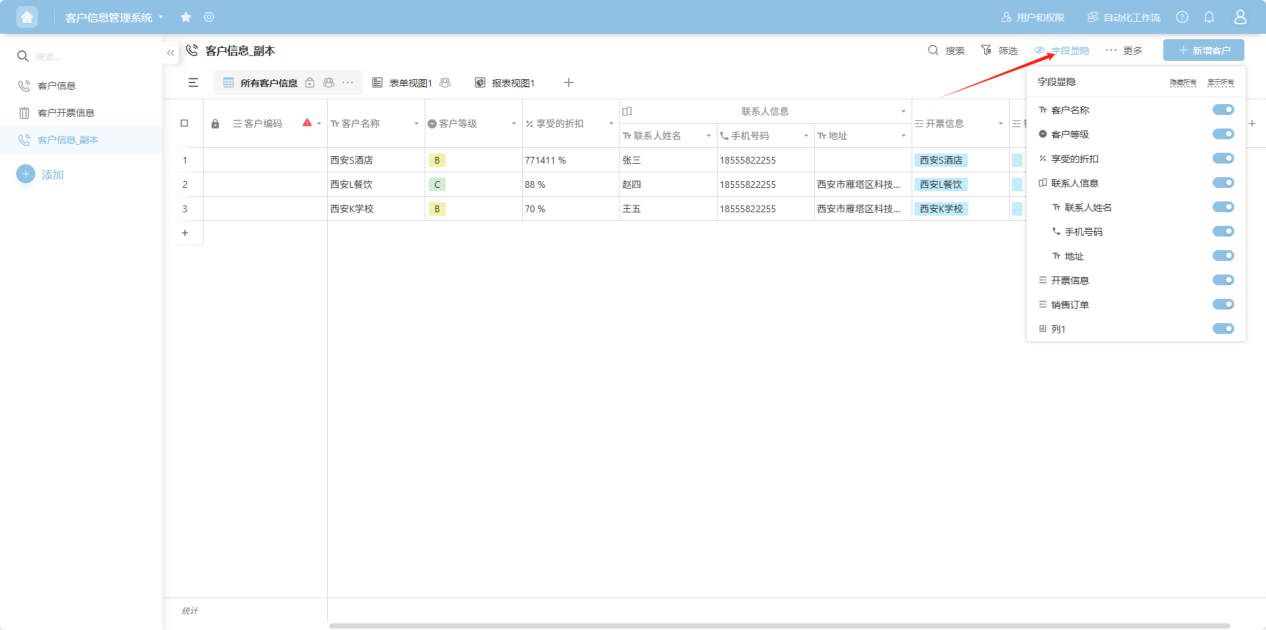Click the 新增客户 button

[x=1203, y=50]
